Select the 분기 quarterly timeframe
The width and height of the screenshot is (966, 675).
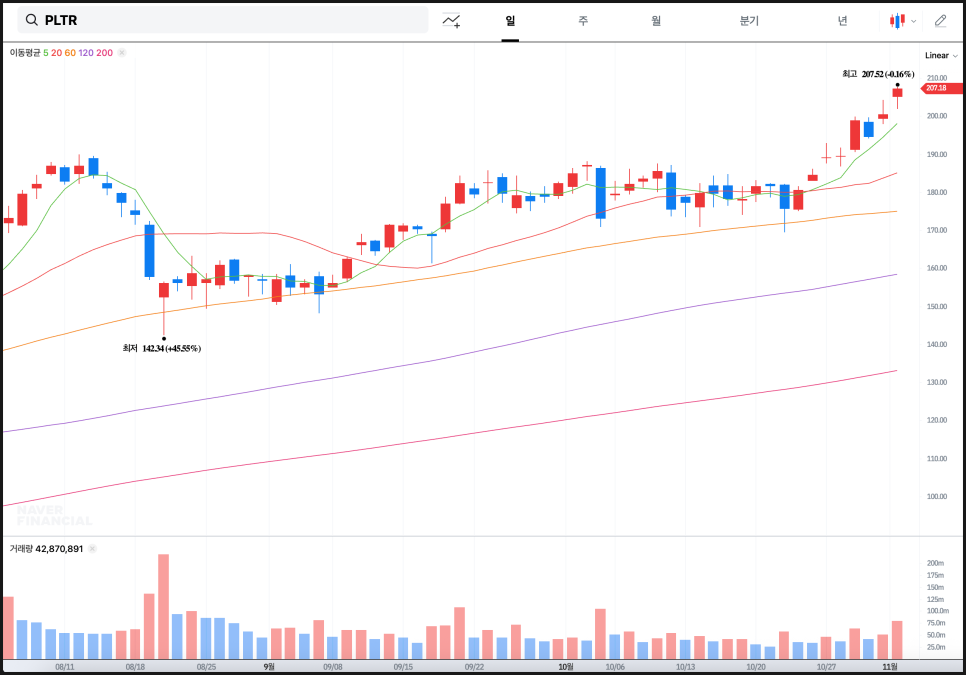pos(749,20)
